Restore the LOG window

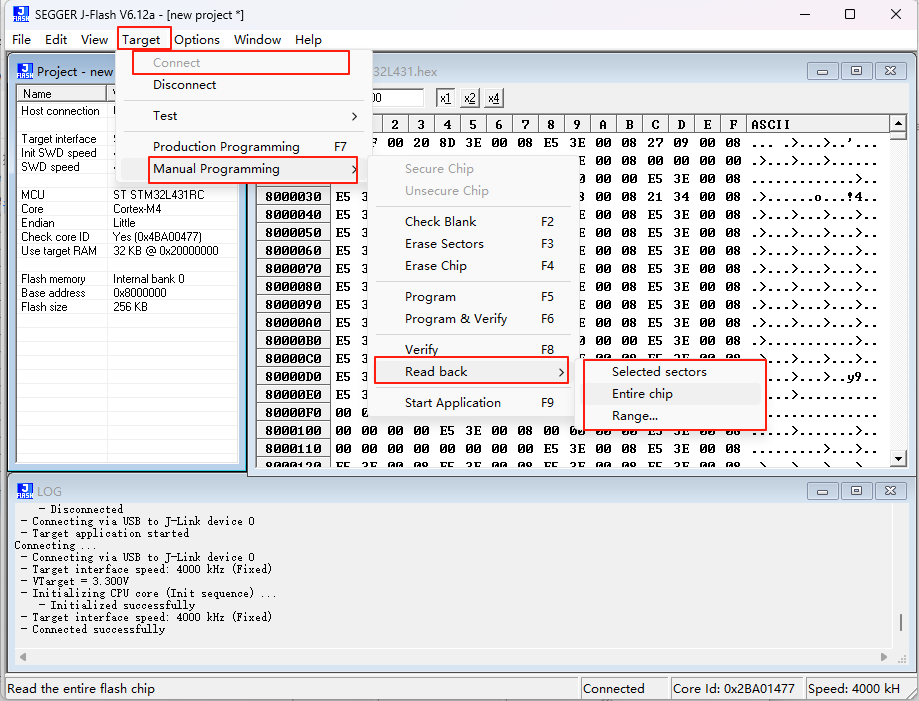pyautogui.click(x=856, y=491)
